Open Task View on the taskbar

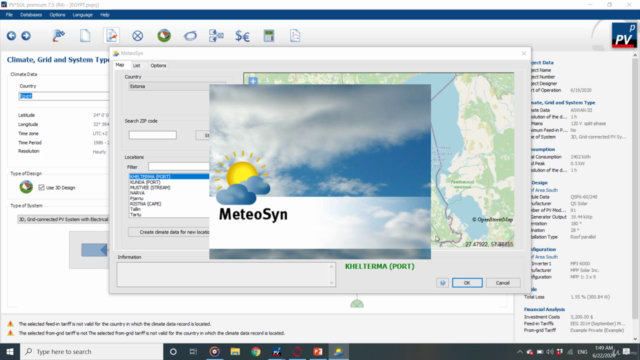(x=193, y=351)
